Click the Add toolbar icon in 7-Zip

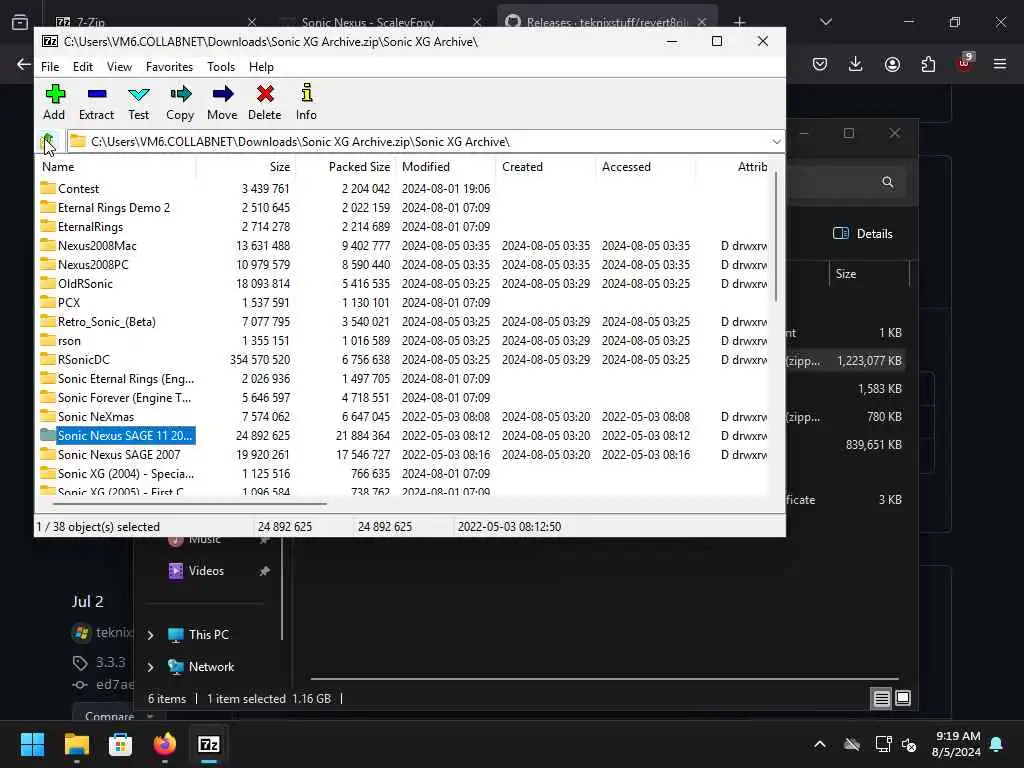[54, 102]
